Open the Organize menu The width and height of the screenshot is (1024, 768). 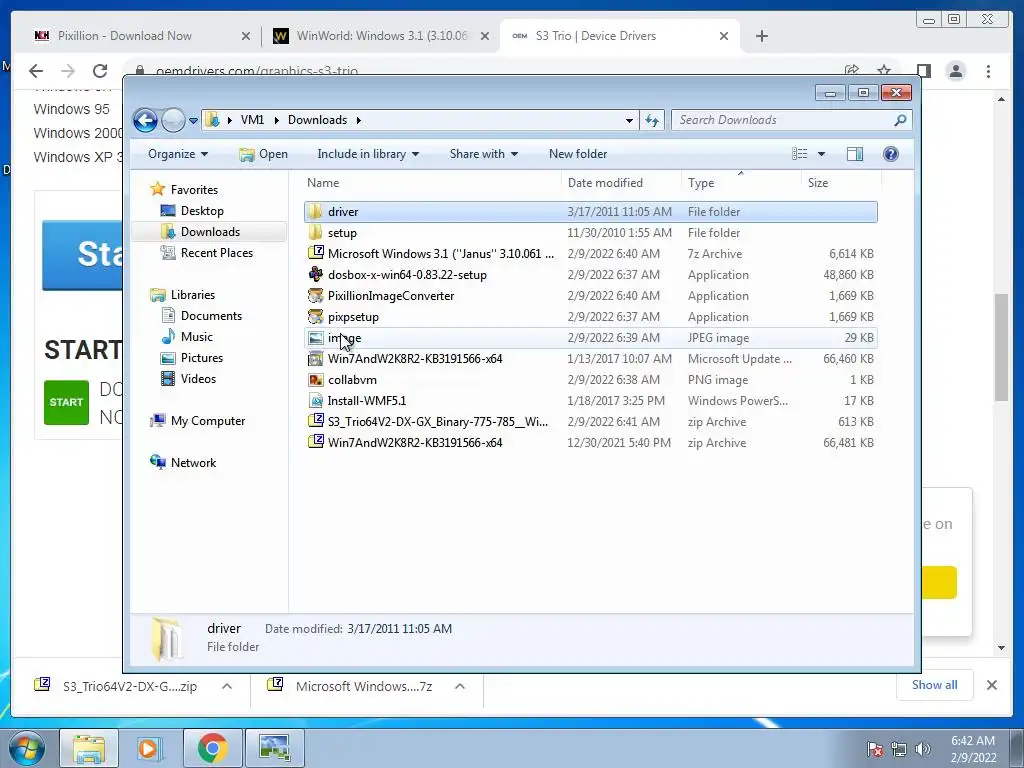[x=178, y=154]
